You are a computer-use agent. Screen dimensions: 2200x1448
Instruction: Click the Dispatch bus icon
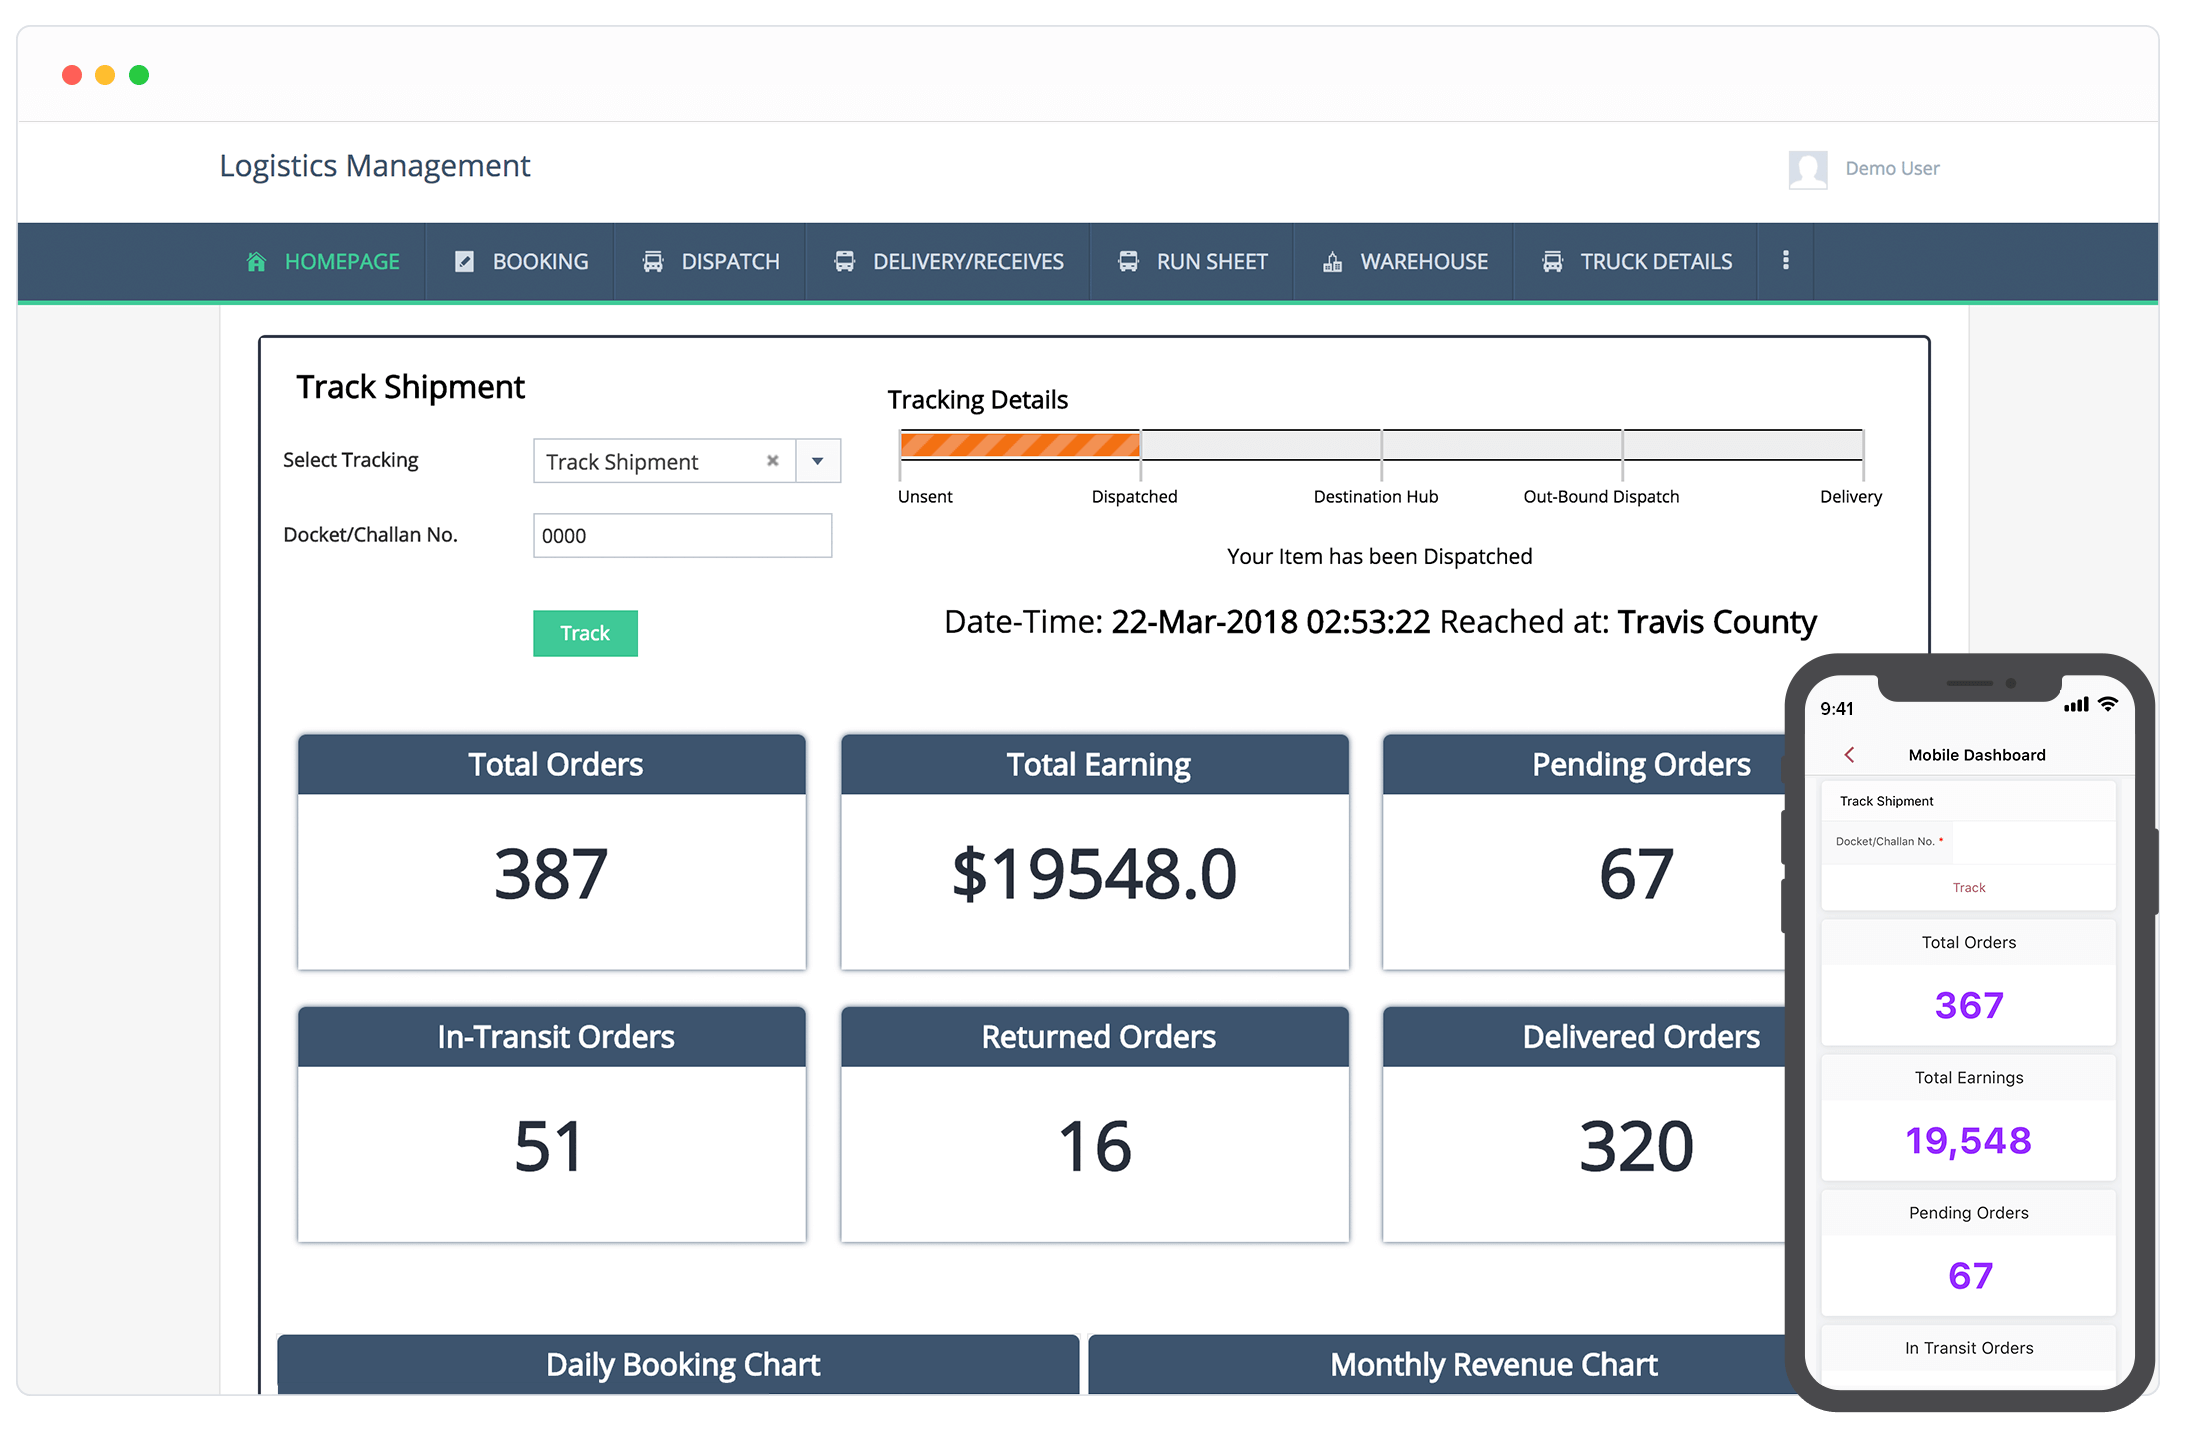click(653, 262)
